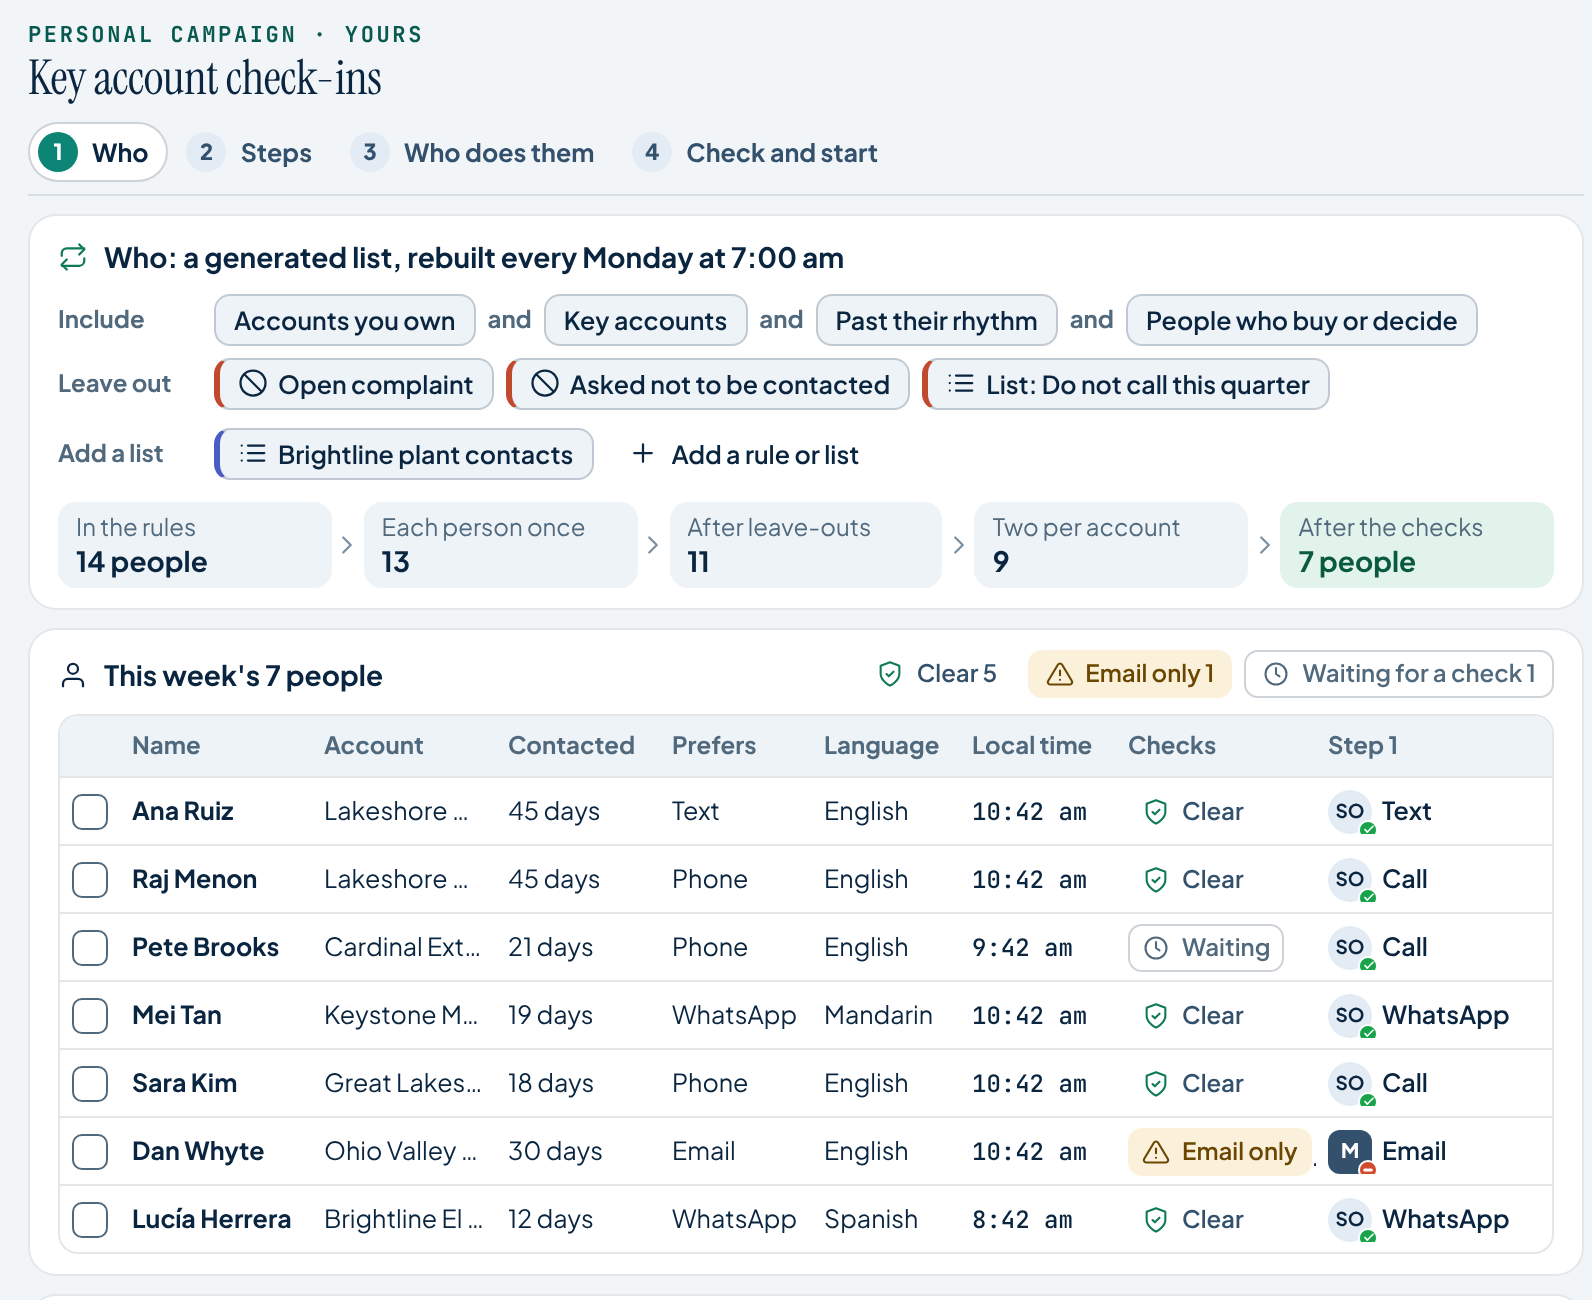
Task: Click the plus icon next to Add a rule
Action: point(643,454)
